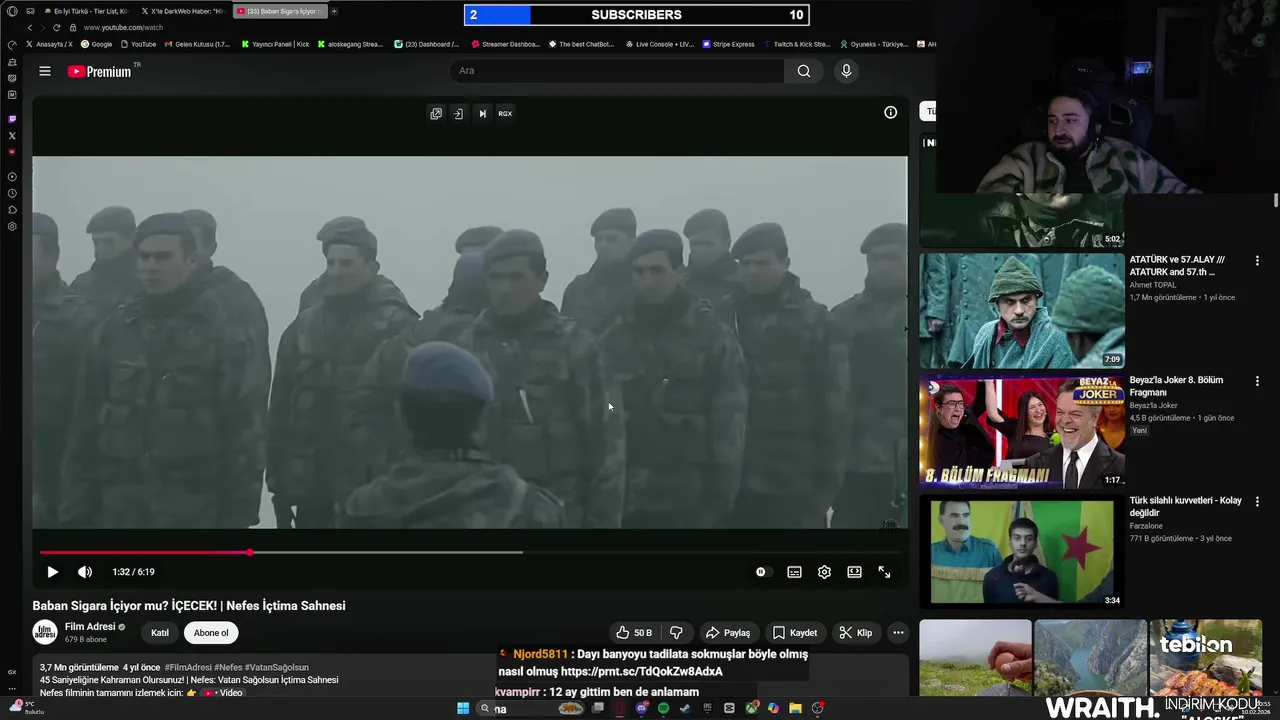Start voice search with the microphone
The image size is (1280, 720).
[846, 71]
